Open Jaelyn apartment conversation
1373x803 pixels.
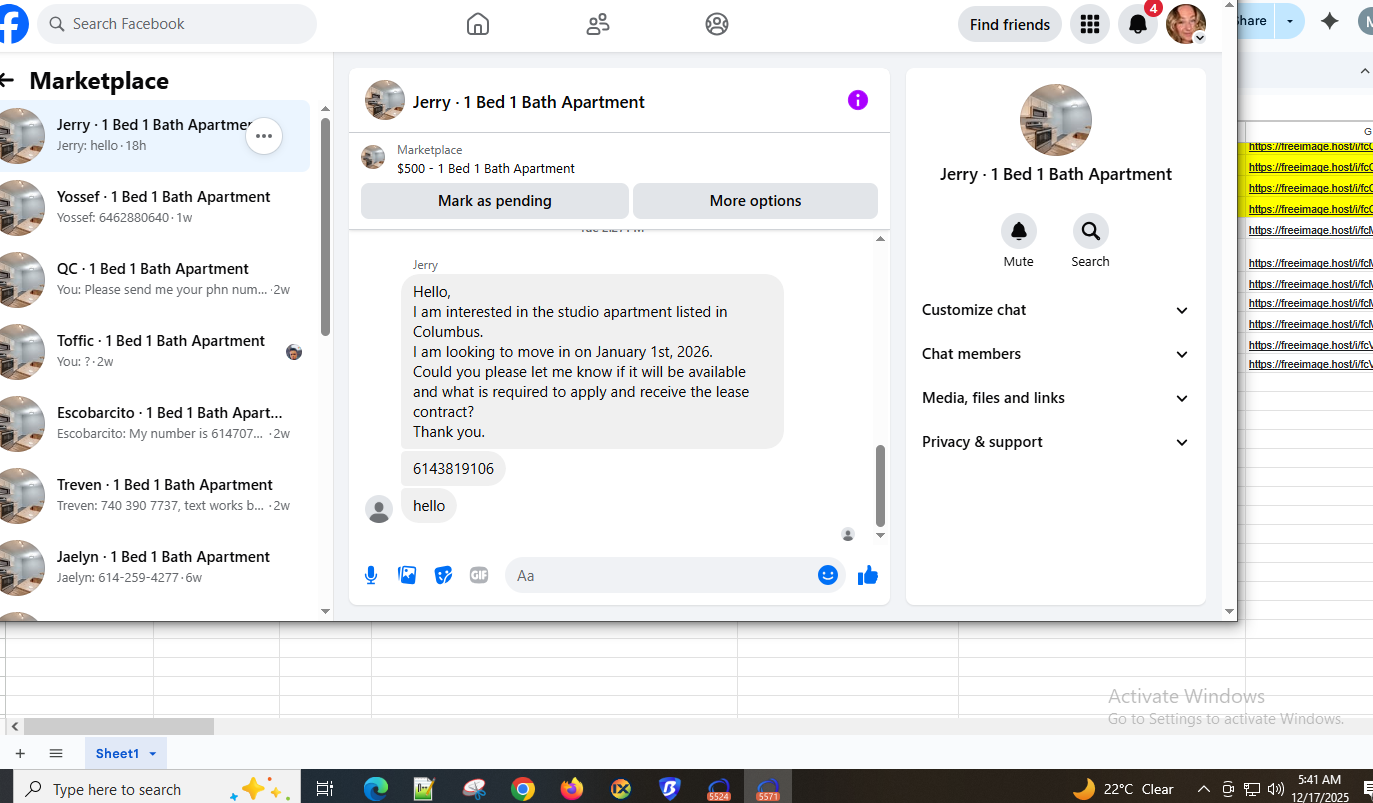click(x=155, y=568)
